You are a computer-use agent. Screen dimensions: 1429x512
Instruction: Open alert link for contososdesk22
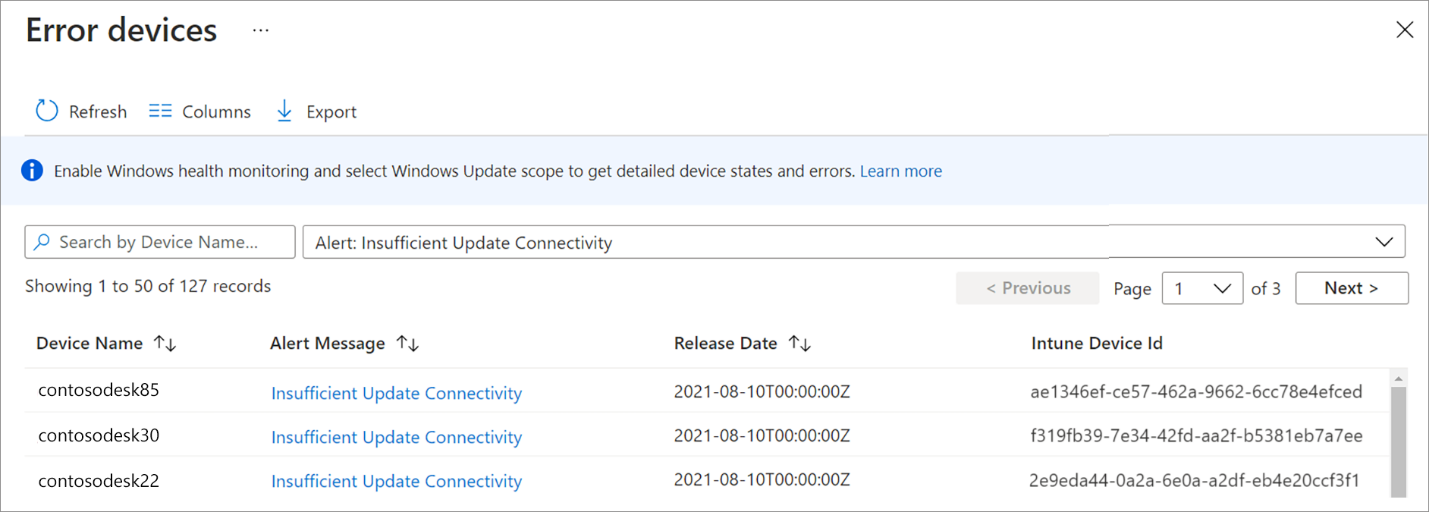click(396, 481)
